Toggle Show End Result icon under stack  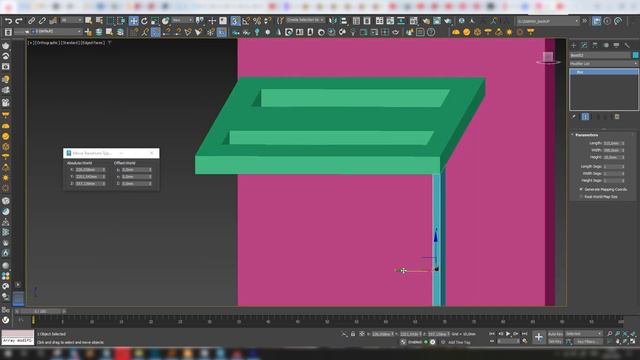(x=585, y=117)
